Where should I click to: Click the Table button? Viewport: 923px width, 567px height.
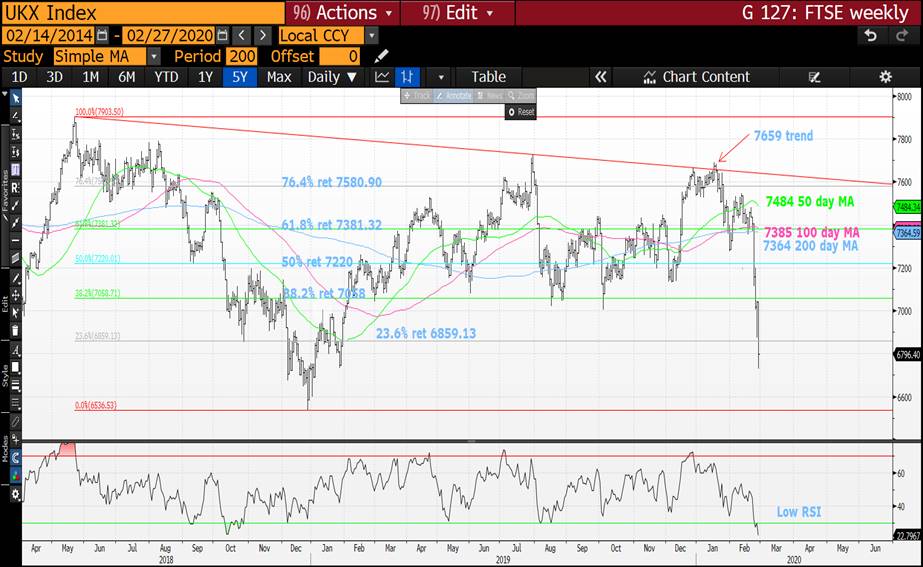pos(488,77)
